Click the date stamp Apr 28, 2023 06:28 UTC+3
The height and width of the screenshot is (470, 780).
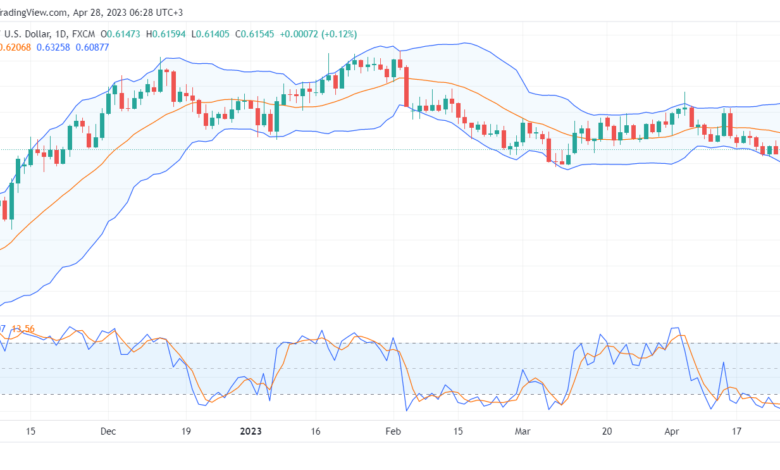tap(127, 12)
